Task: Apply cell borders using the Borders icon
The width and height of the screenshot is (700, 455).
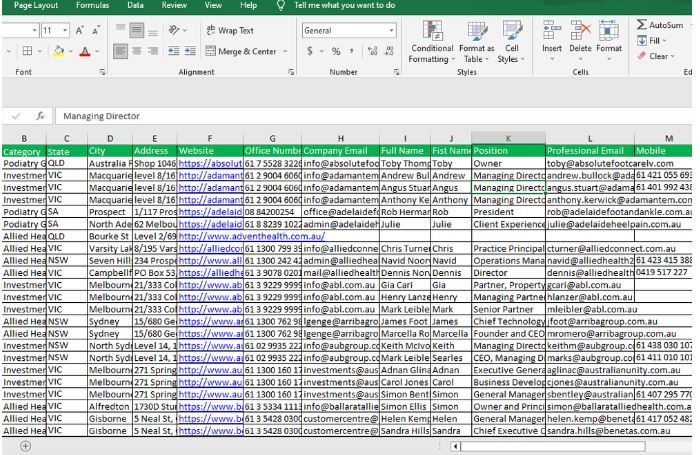Action: coord(27,51)
